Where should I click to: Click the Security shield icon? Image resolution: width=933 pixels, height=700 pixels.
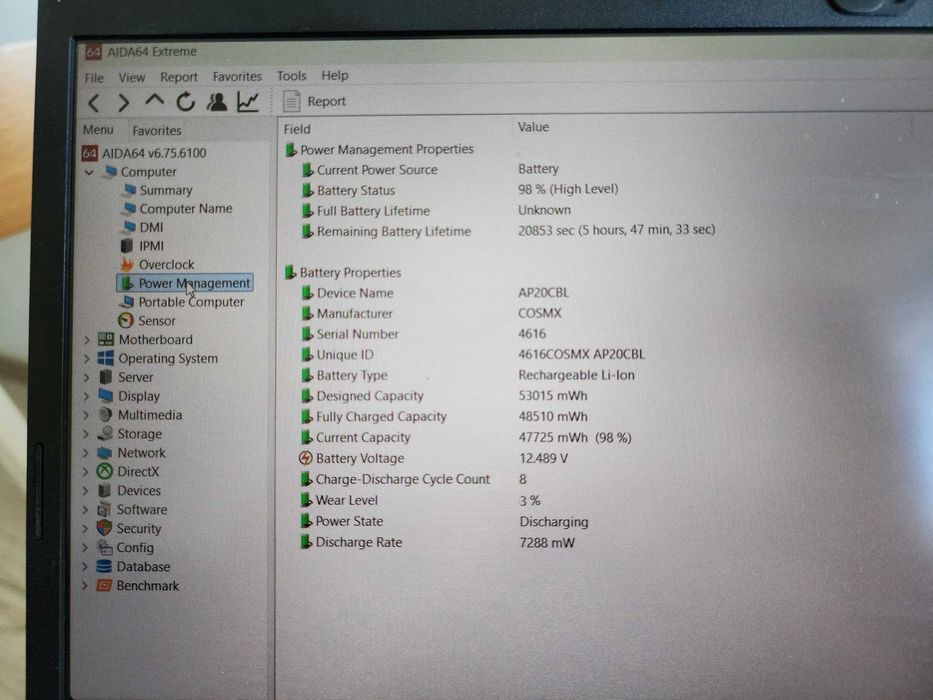coord(104,529)
